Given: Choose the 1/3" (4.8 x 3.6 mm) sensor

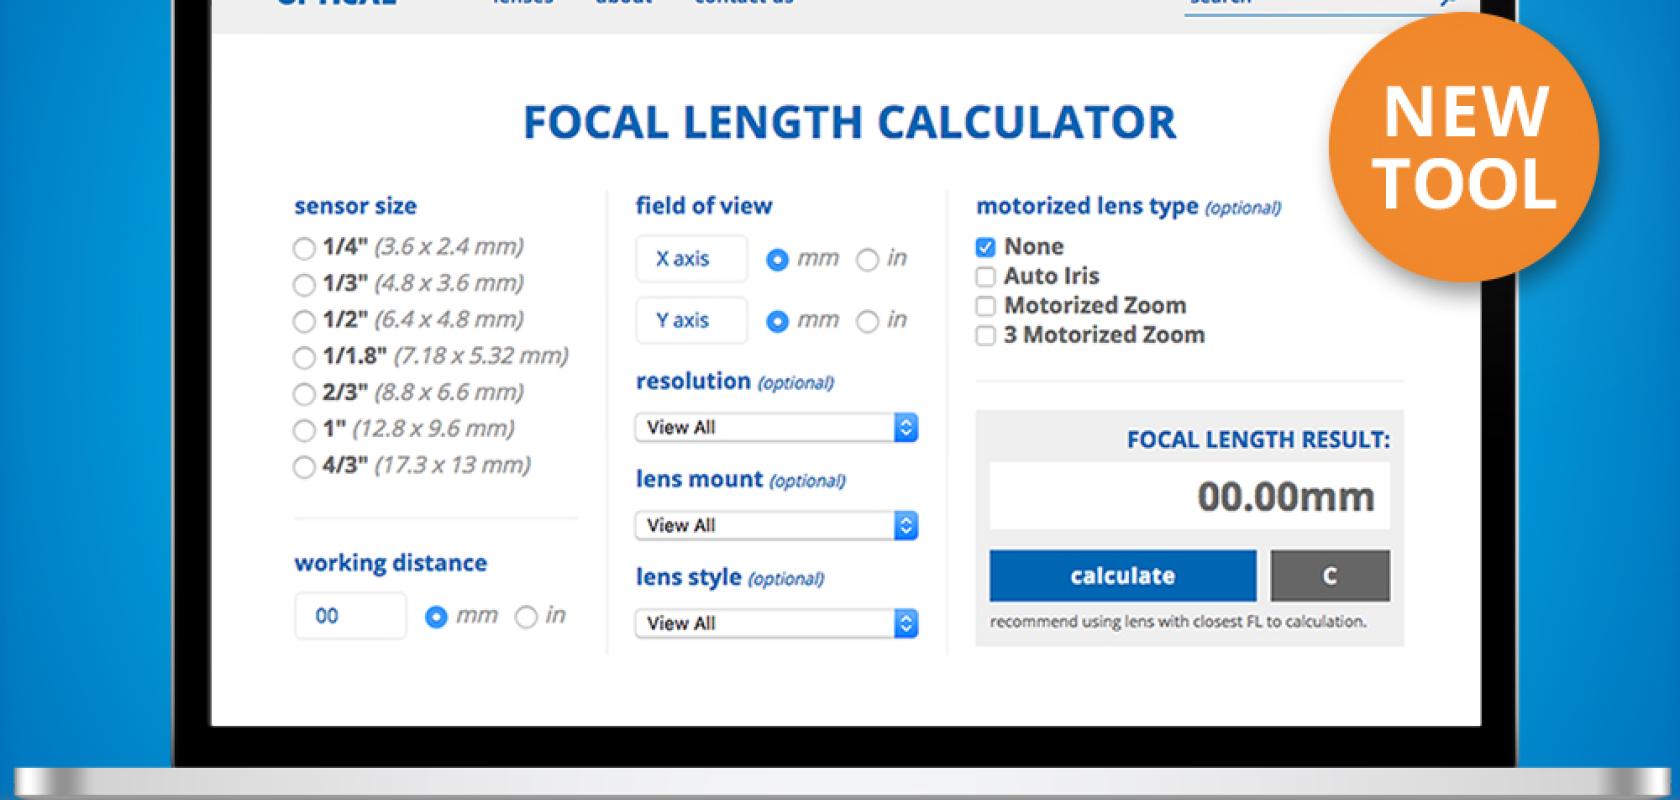Looking at the screenshot, I should point(304,285).
